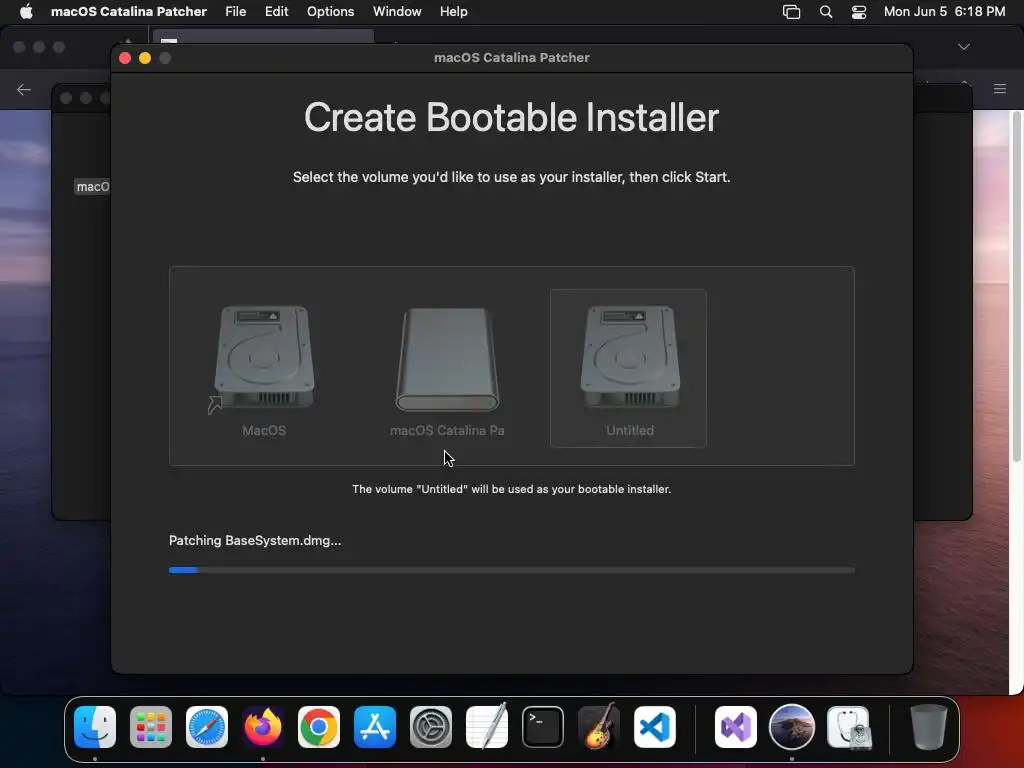
Task: Open Spotlight search in menu bar
Action: 826,12
